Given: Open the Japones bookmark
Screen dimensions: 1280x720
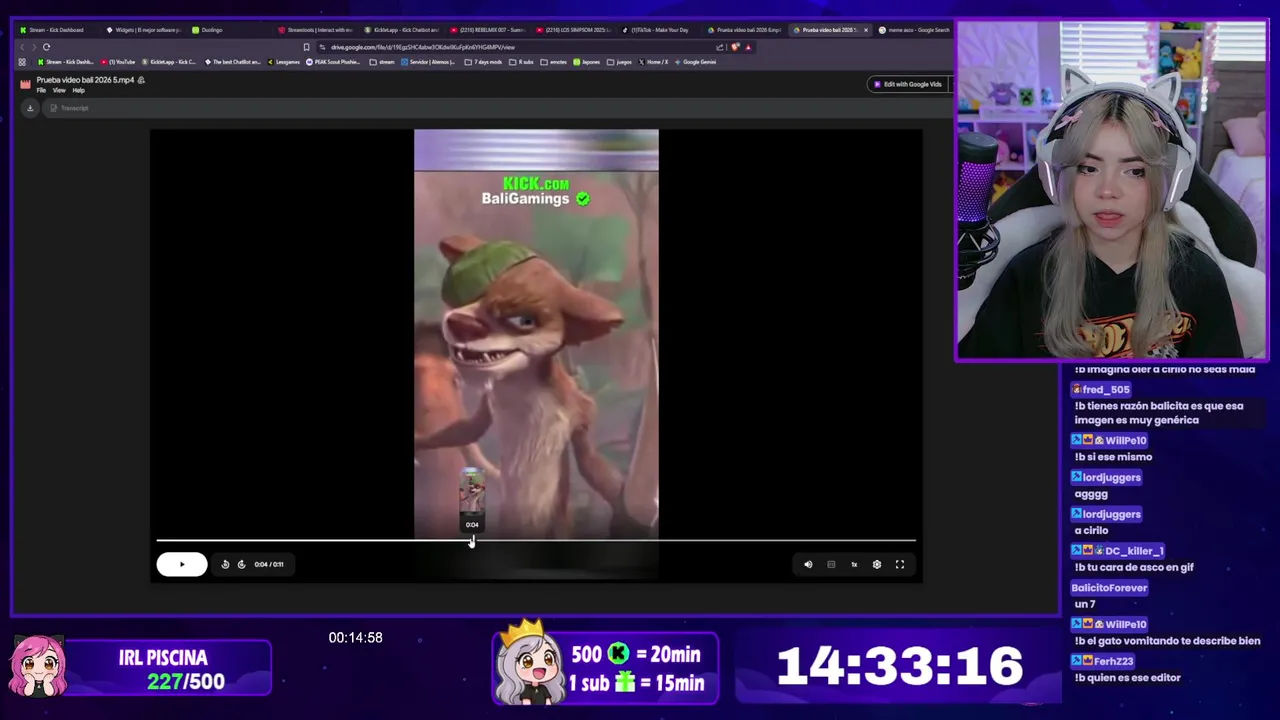Looking at the screenshot, I should click(587, 62).
